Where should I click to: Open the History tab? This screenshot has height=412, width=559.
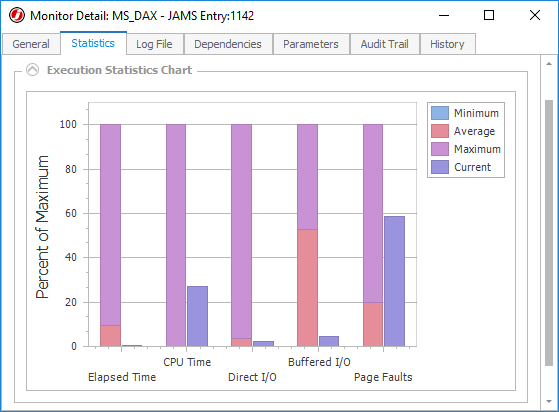click(x=447, y=44)
